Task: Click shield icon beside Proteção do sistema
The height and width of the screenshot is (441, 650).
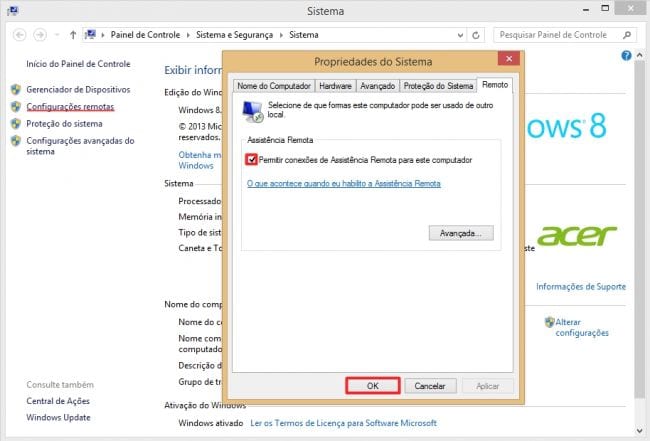Action: 16,124
